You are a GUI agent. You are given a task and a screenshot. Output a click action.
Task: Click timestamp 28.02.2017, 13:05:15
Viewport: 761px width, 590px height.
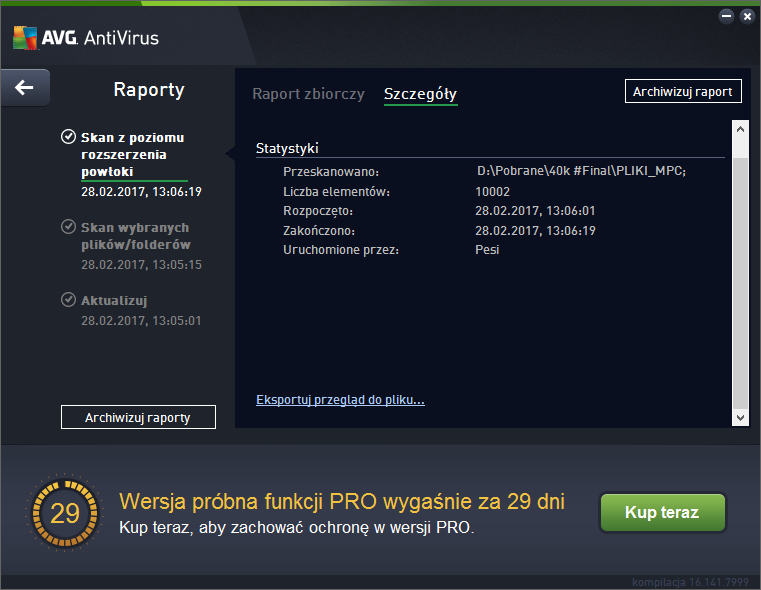tap(141, 264)
